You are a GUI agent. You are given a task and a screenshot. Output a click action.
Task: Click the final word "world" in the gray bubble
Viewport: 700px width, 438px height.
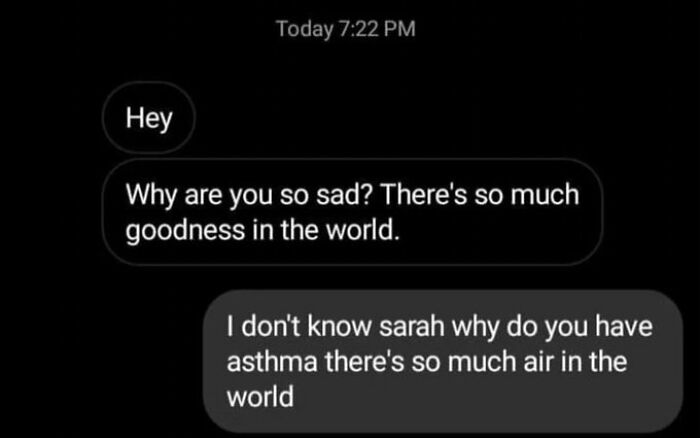pos(260,396)
